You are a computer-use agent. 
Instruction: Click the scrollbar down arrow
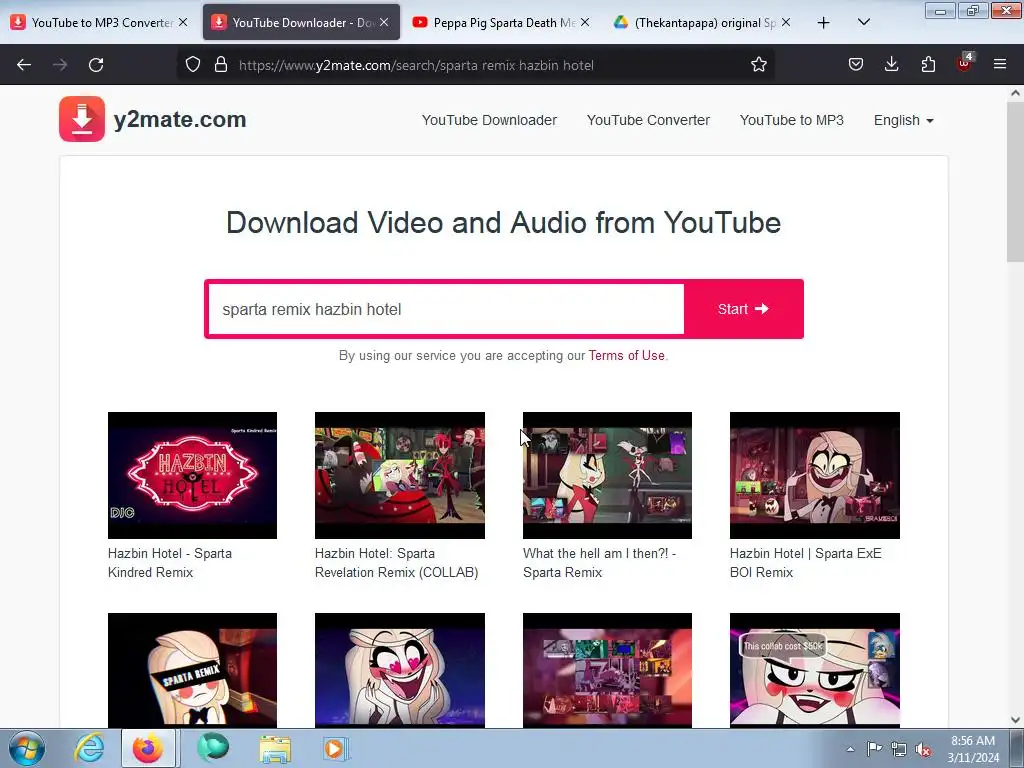[1015, 720]
